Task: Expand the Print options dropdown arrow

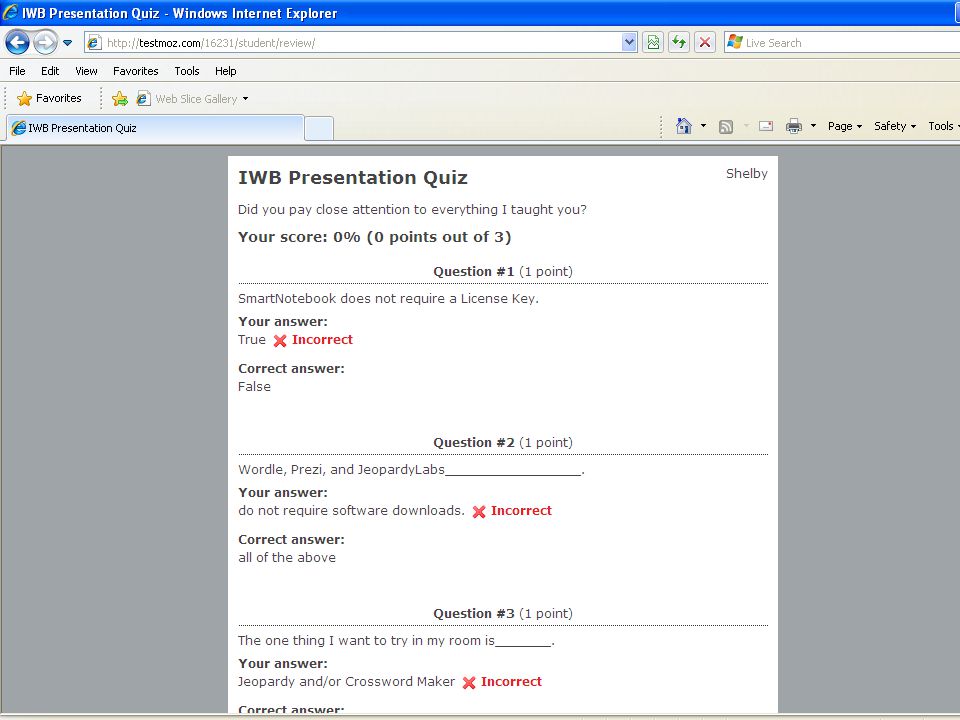Action: point(813,126)
